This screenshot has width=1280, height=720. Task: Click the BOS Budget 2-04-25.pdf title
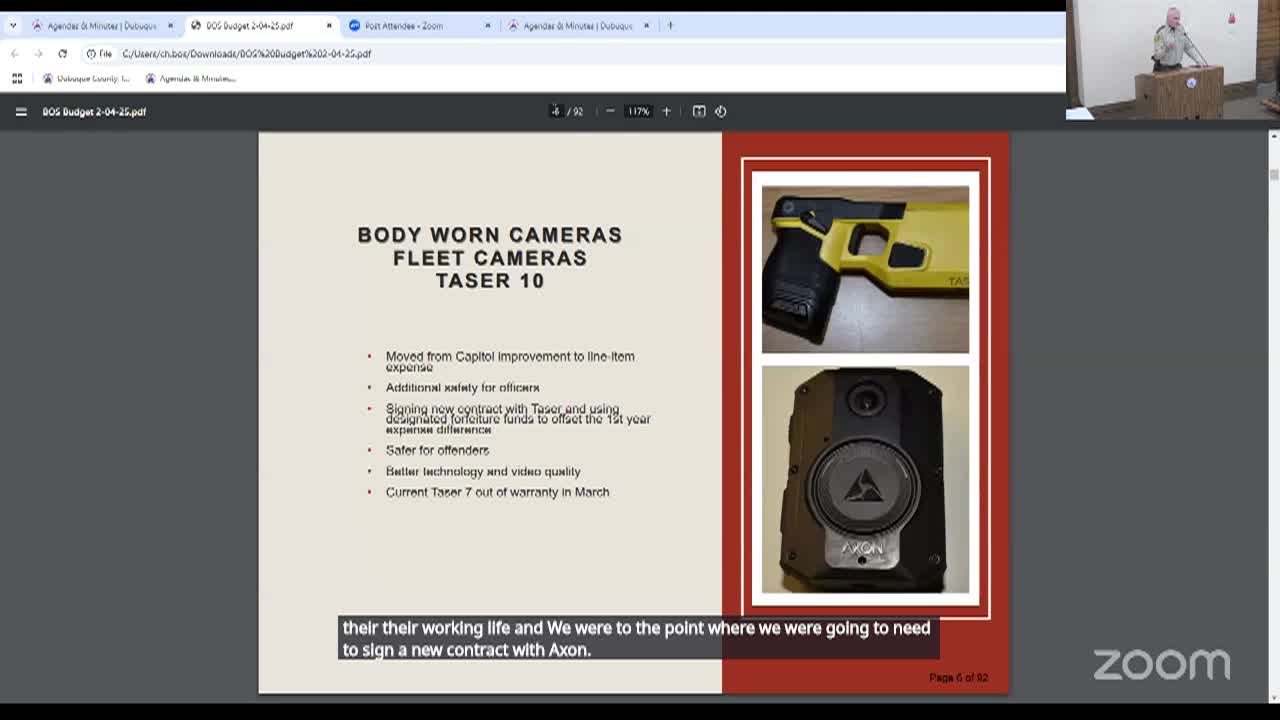[x=94, y=111]
